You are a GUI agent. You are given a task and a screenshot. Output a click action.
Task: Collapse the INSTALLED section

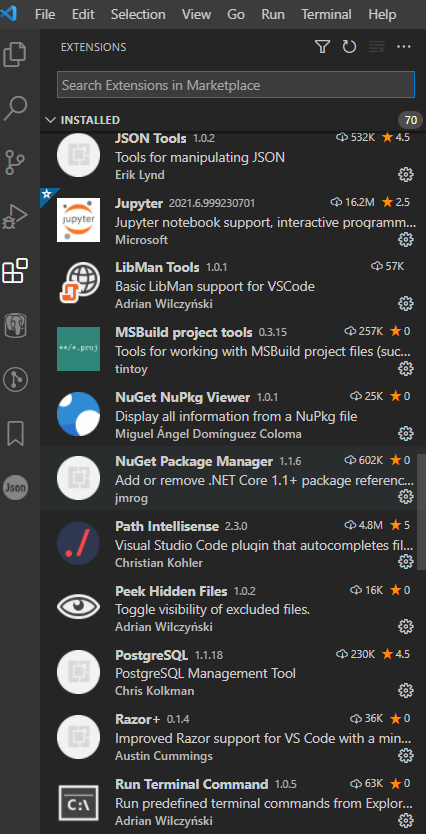pos(51,120)
